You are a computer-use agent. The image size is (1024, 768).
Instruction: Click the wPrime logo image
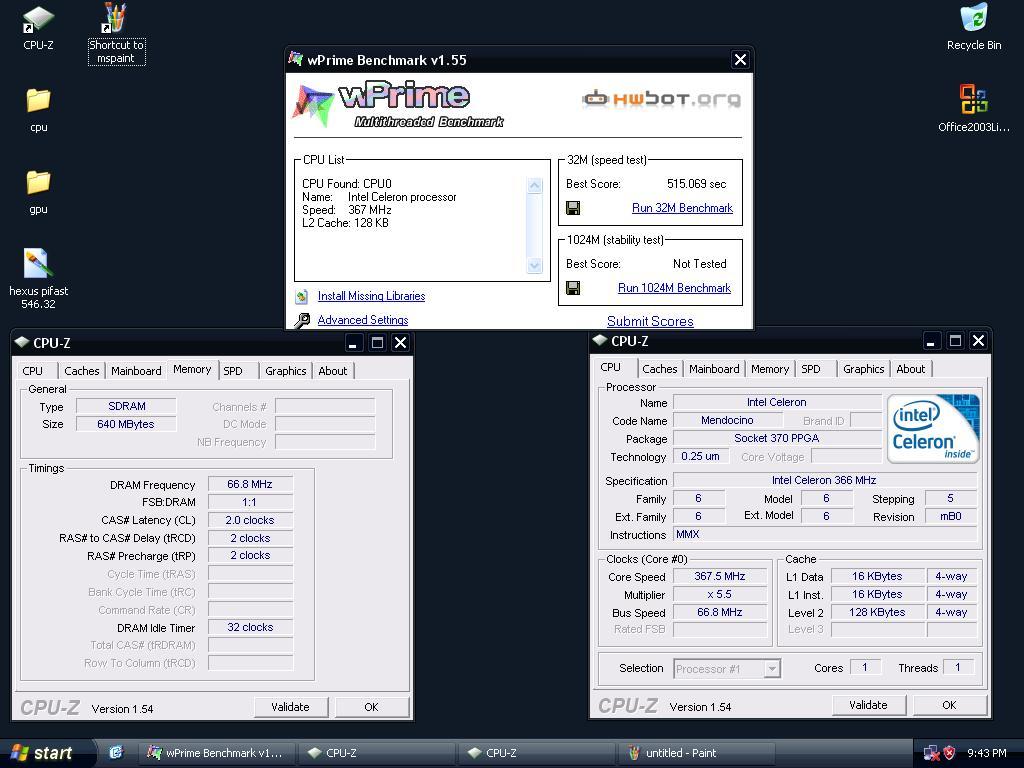(x=398, y=104)
